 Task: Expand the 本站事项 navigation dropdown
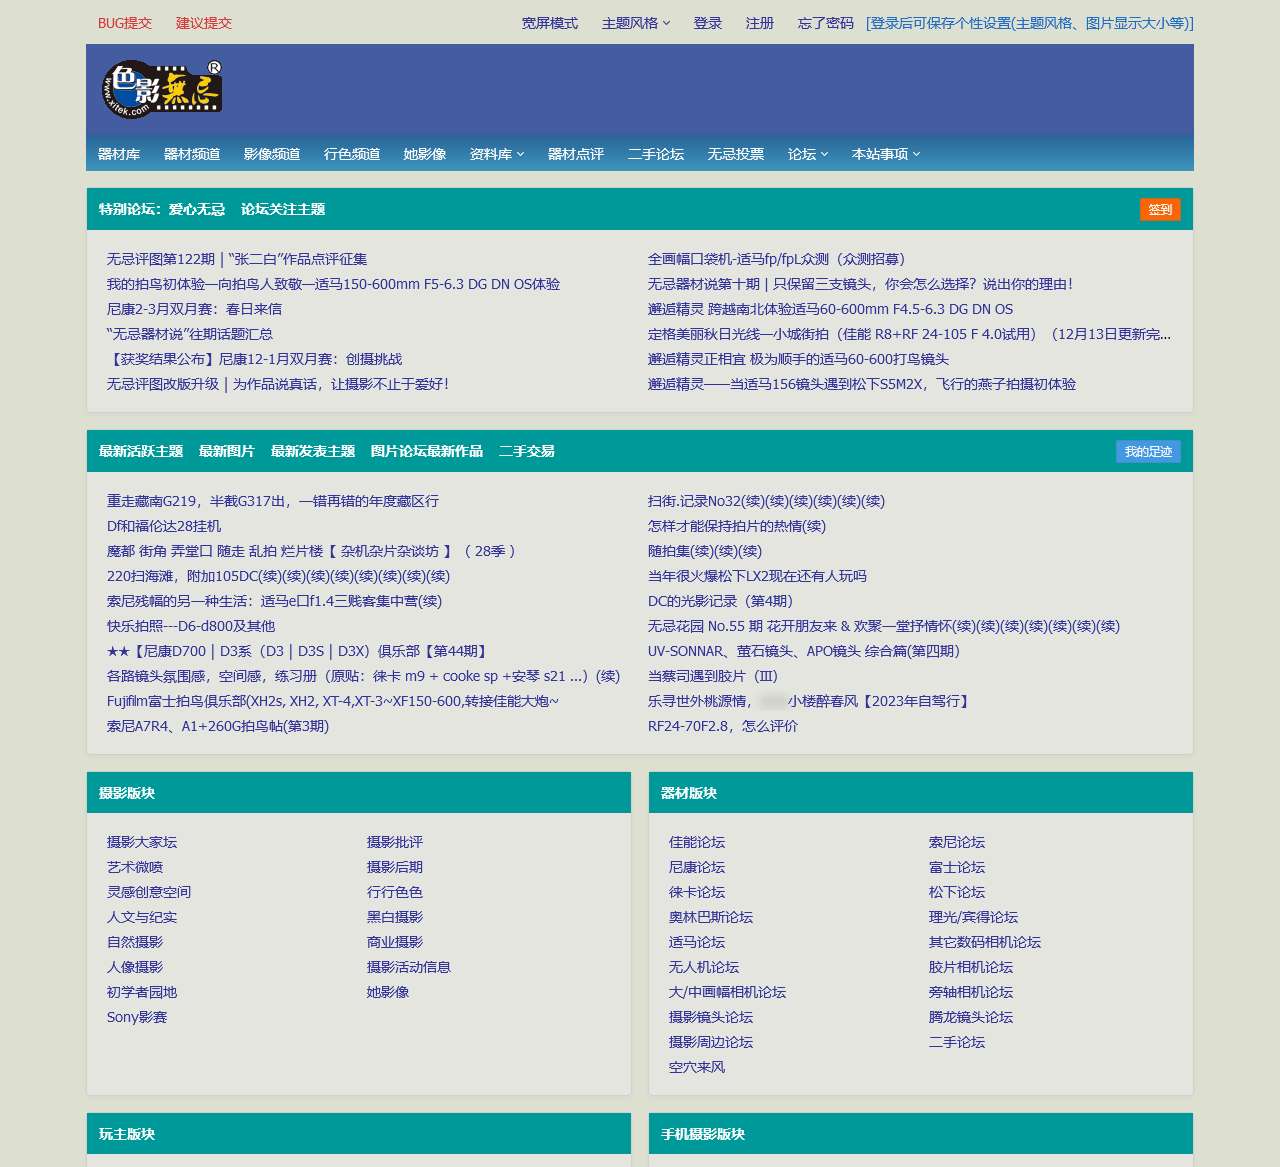pos(886,154)
